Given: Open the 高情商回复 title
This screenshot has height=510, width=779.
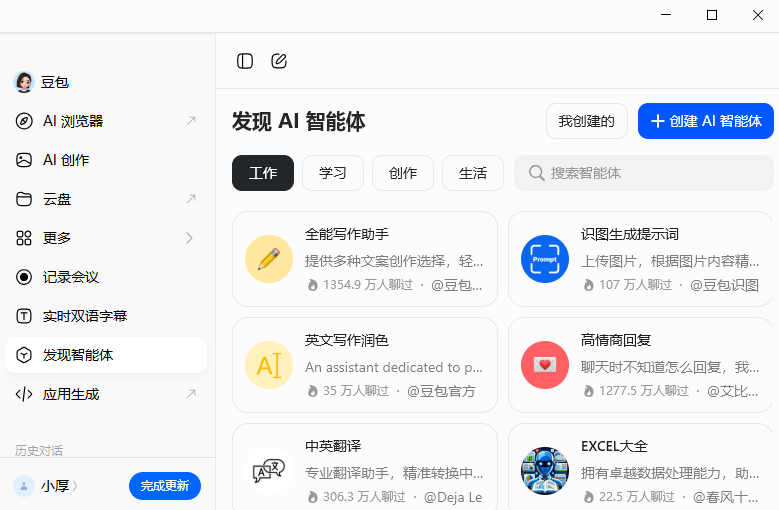Looking at the screenshot, I should point(616,340).
